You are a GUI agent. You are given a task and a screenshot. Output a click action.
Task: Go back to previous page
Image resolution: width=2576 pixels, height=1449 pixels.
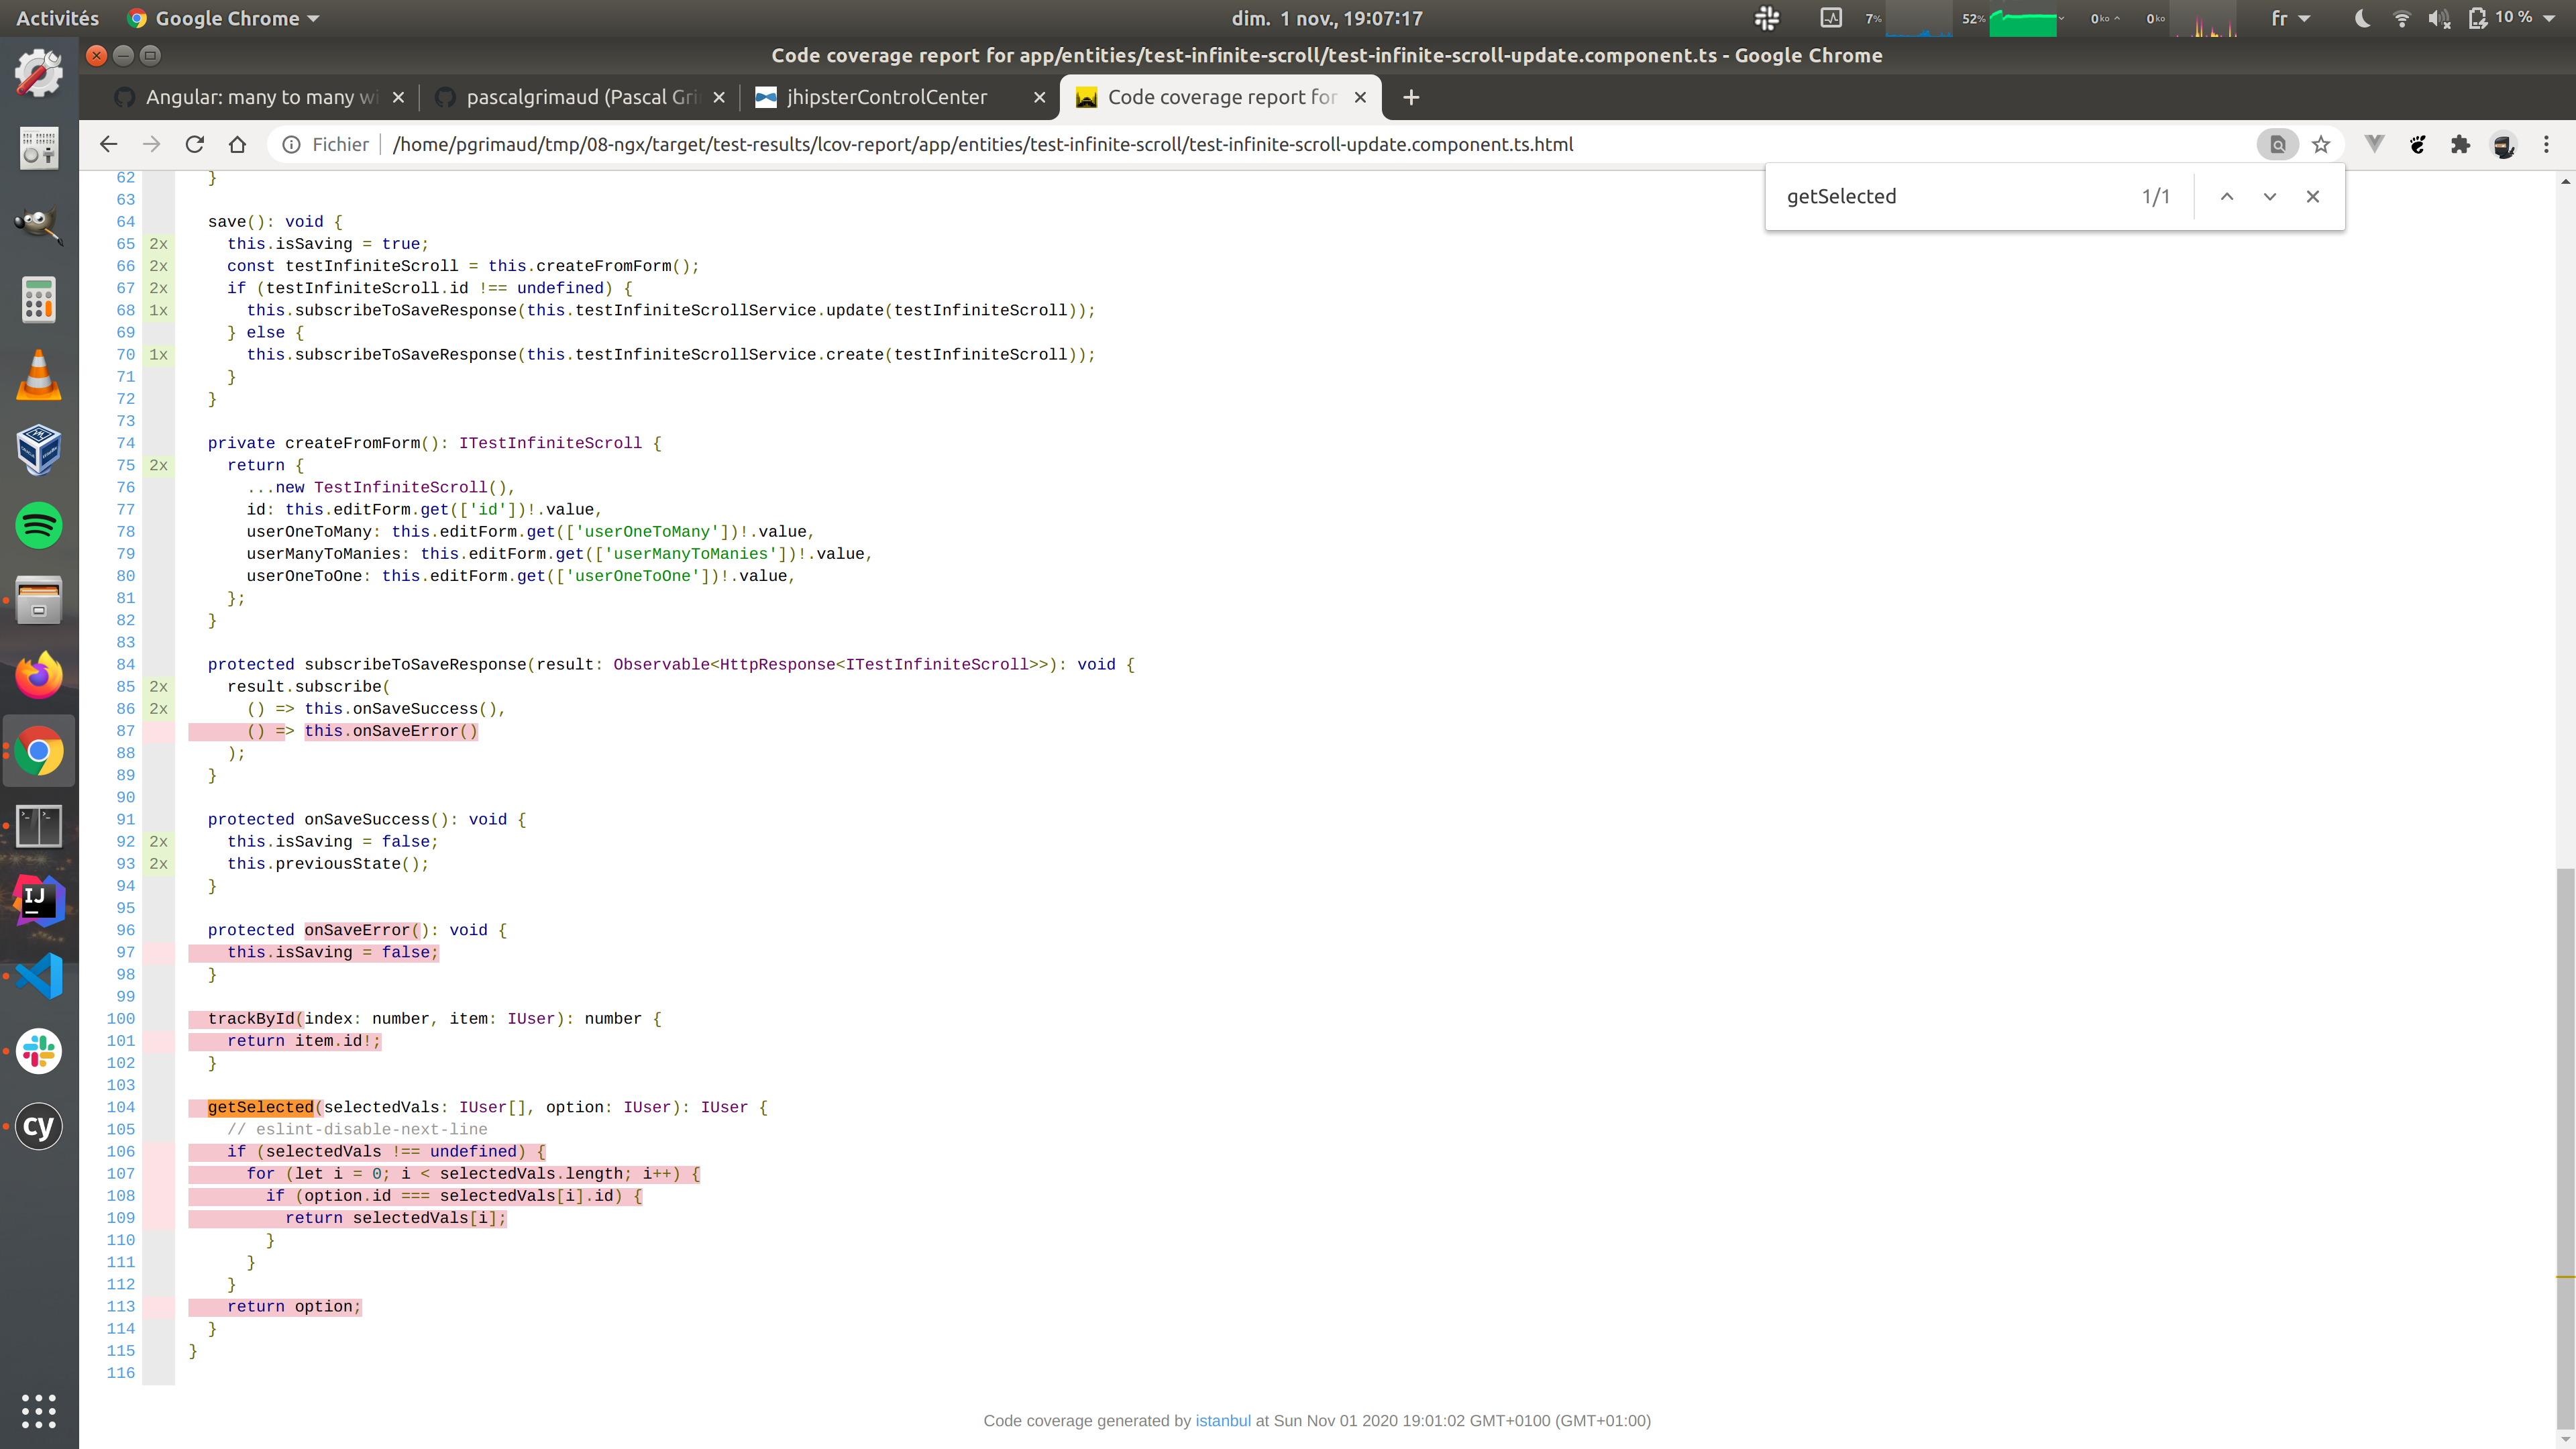[109, 144]
